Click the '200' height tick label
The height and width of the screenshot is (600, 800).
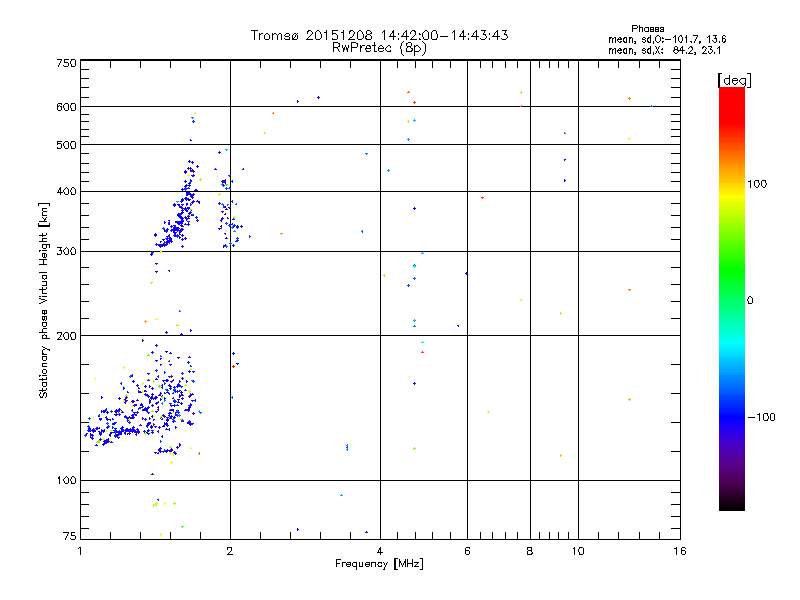click(x=66, y=336)
